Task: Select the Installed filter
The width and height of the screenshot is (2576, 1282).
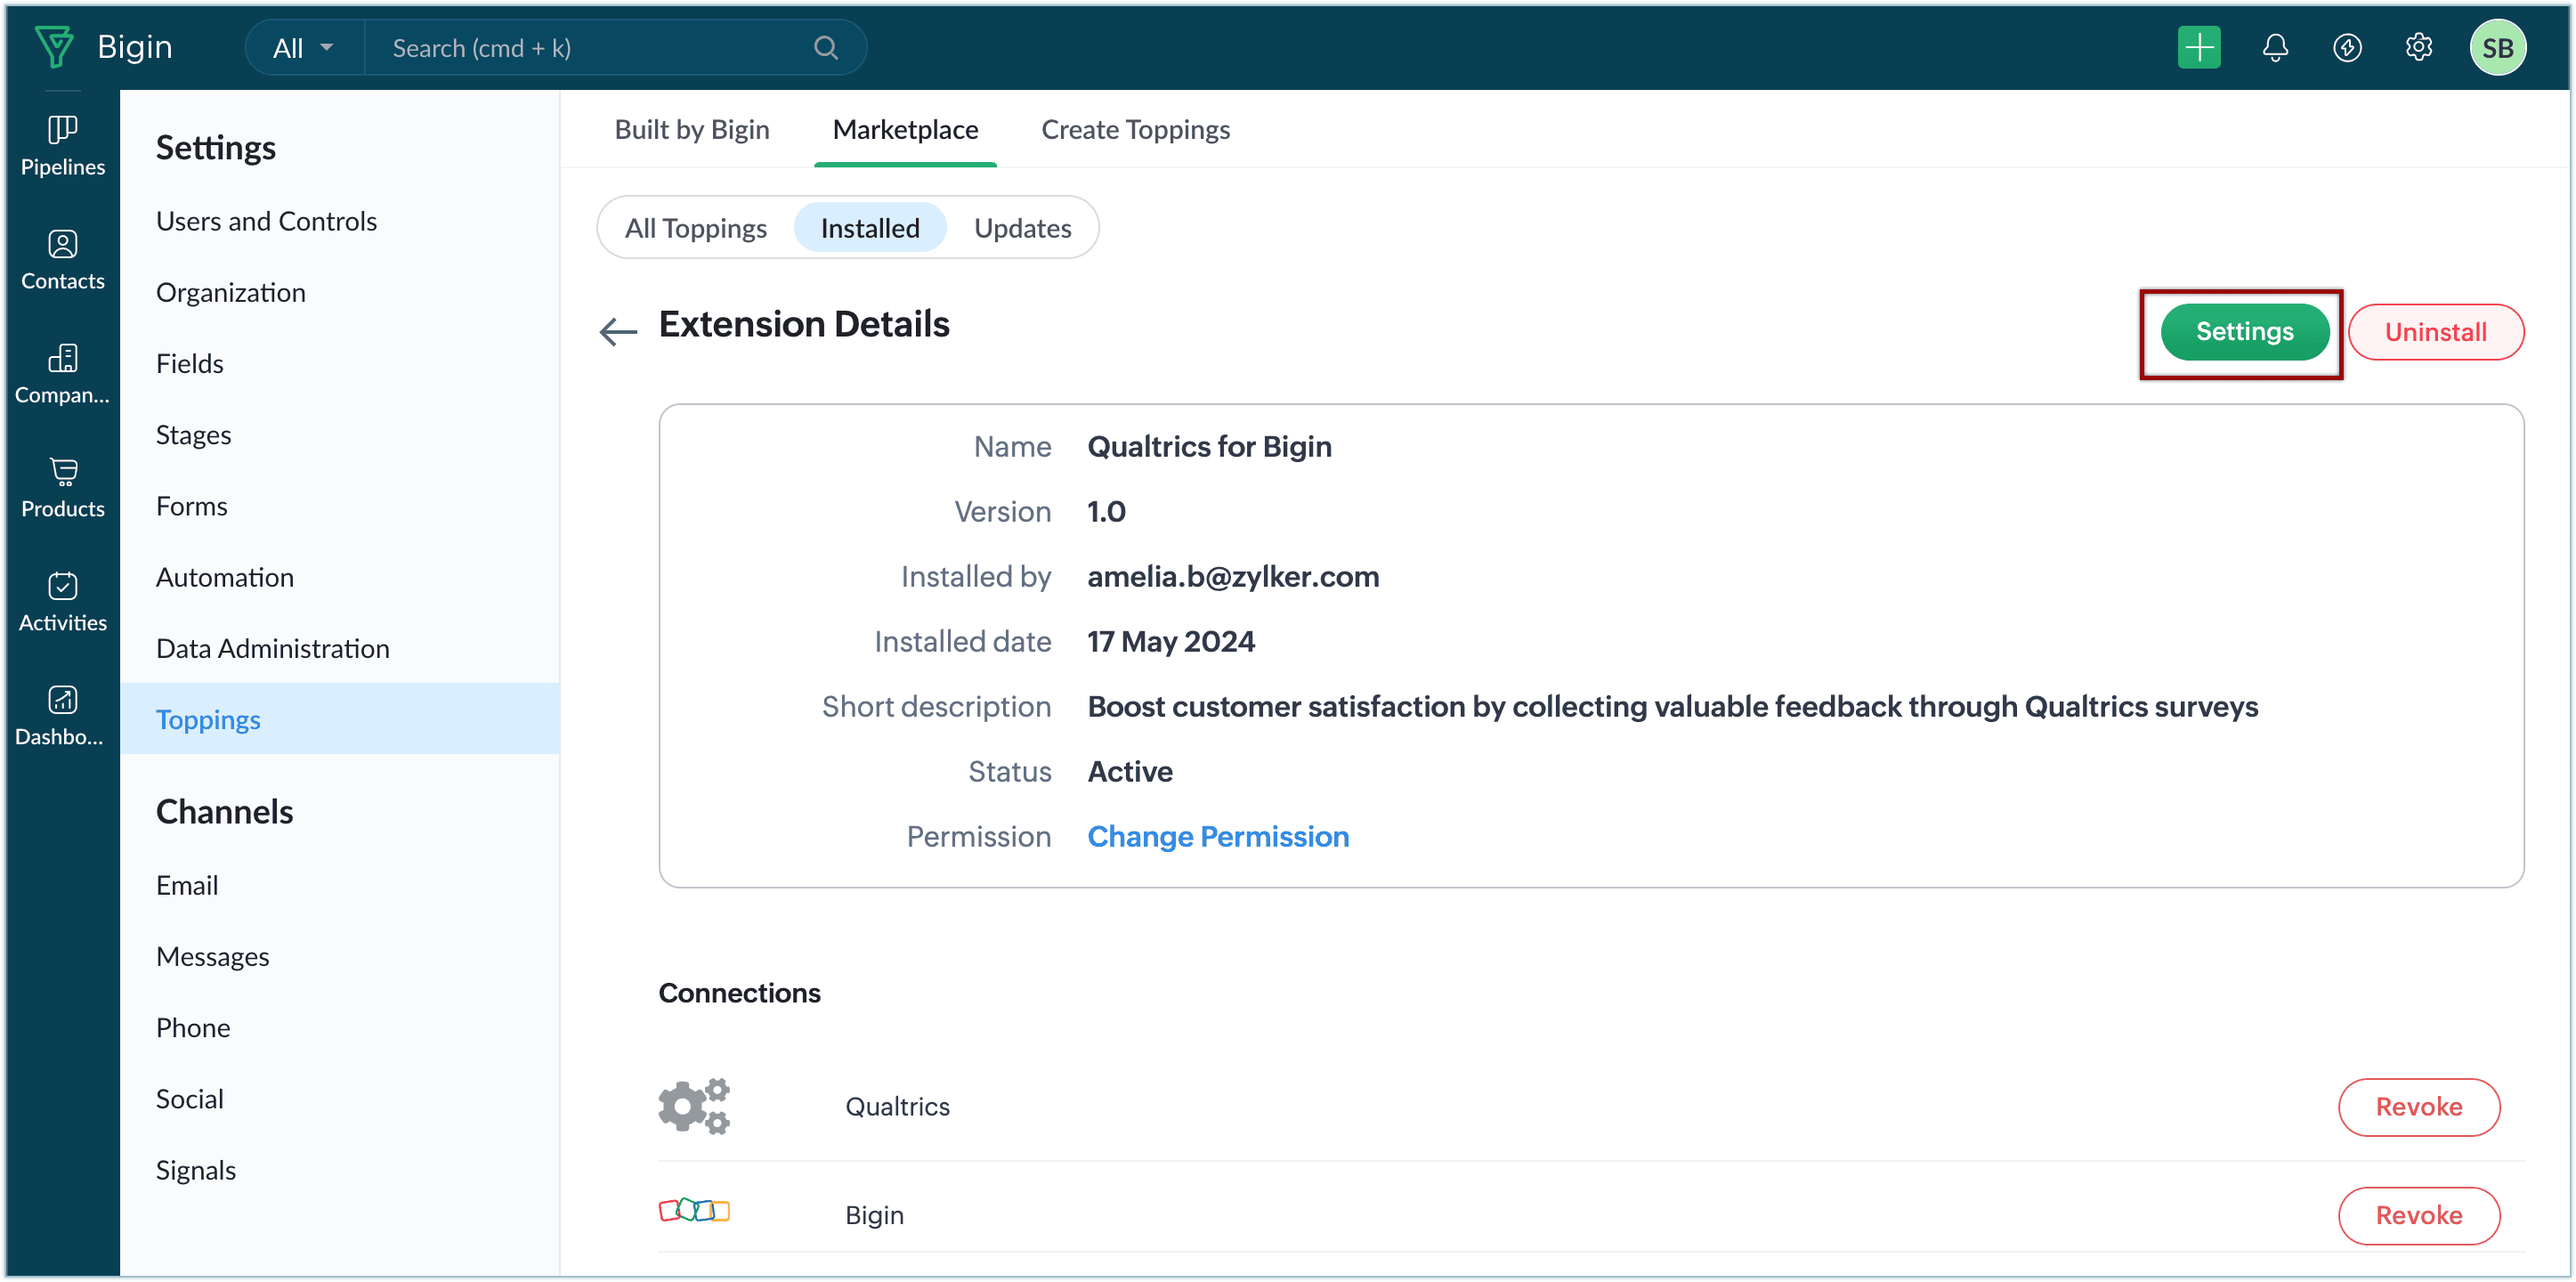Action: click(870, 228)
